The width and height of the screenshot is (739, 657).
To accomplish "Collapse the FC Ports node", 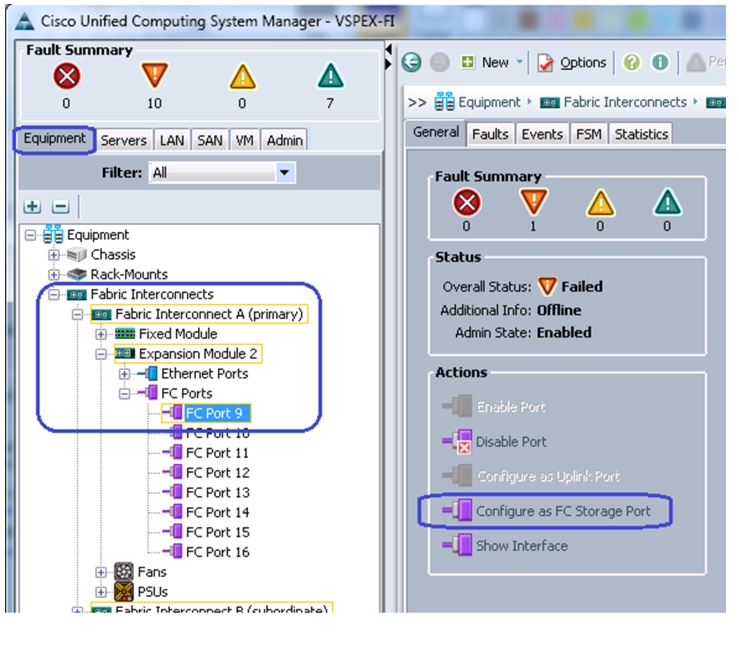I will coord(124,394).
